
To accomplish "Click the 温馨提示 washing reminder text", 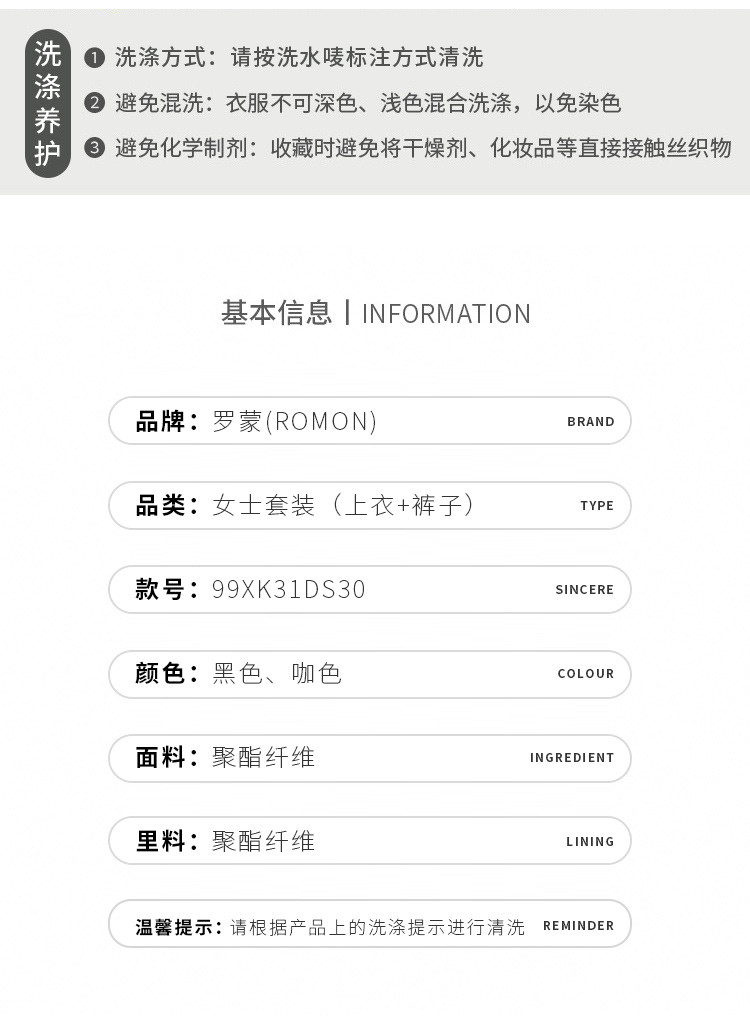I will coord(330,926).
